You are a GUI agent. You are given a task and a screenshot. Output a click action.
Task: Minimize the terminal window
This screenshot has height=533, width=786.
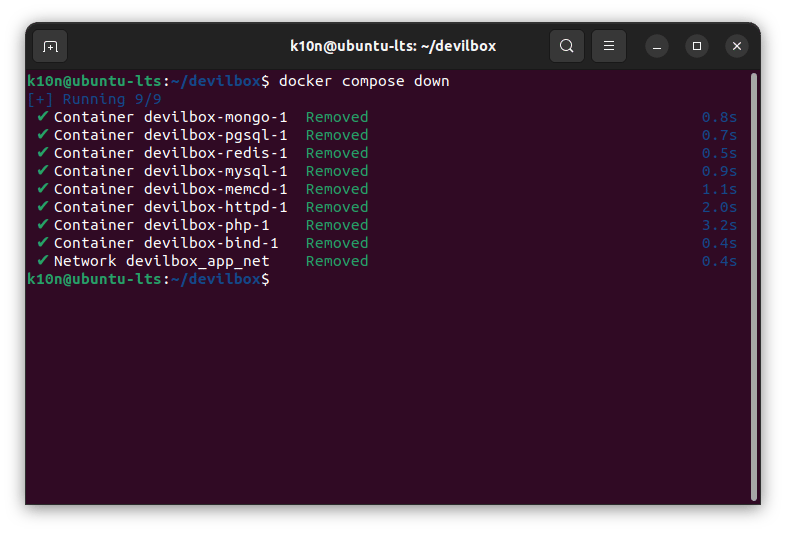(656, 46)
